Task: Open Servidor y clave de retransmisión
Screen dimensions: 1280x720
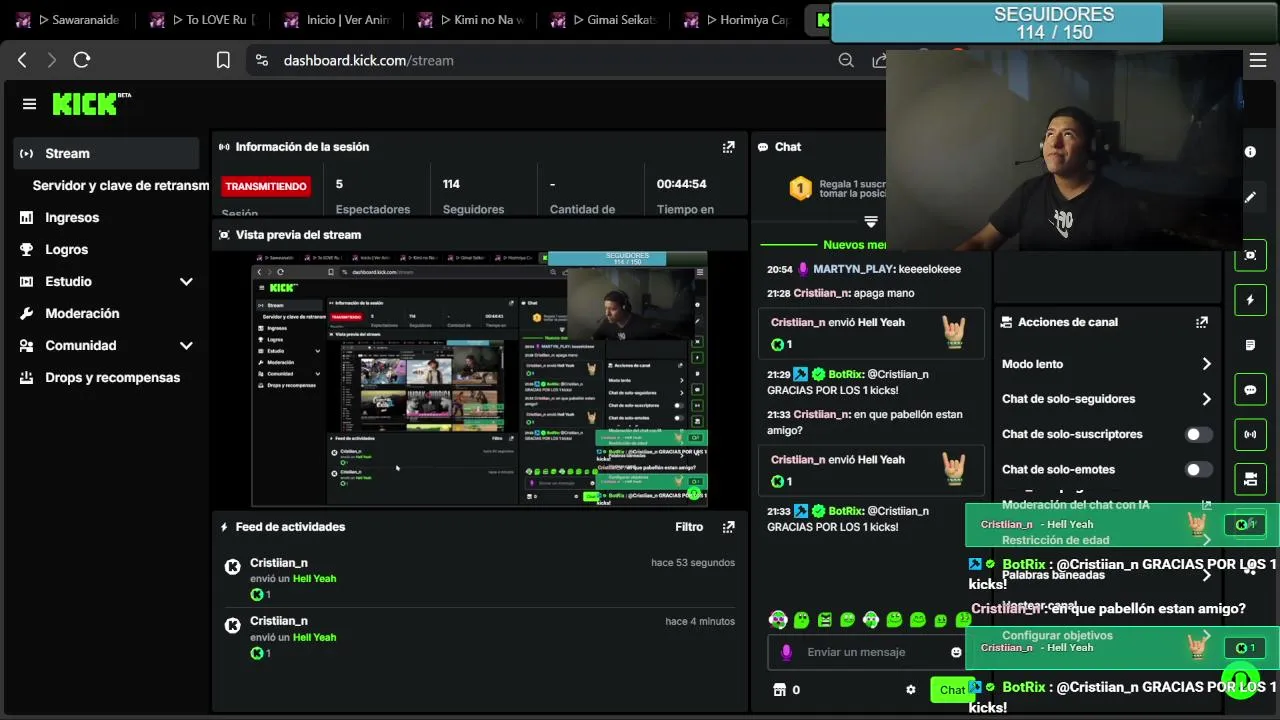Action: point(120,186)
